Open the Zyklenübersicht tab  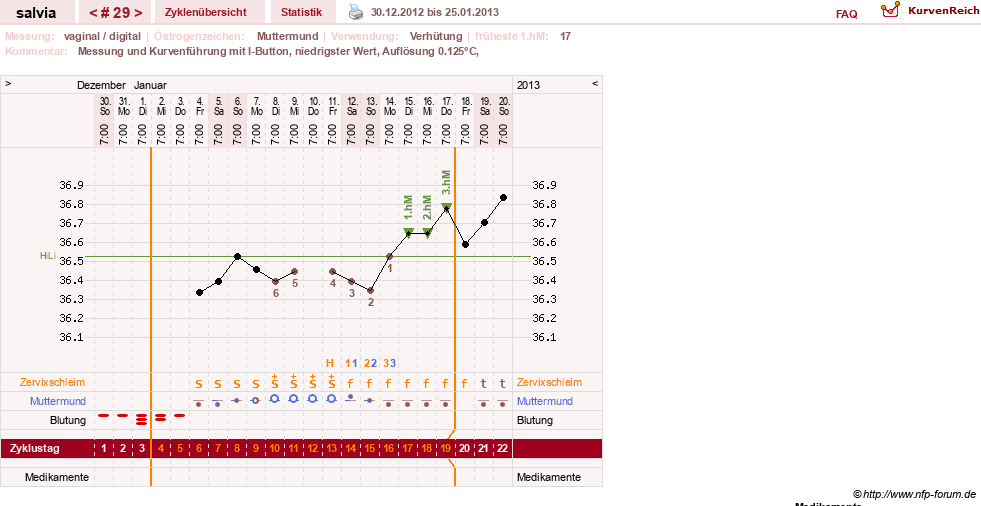pos(206,12)
